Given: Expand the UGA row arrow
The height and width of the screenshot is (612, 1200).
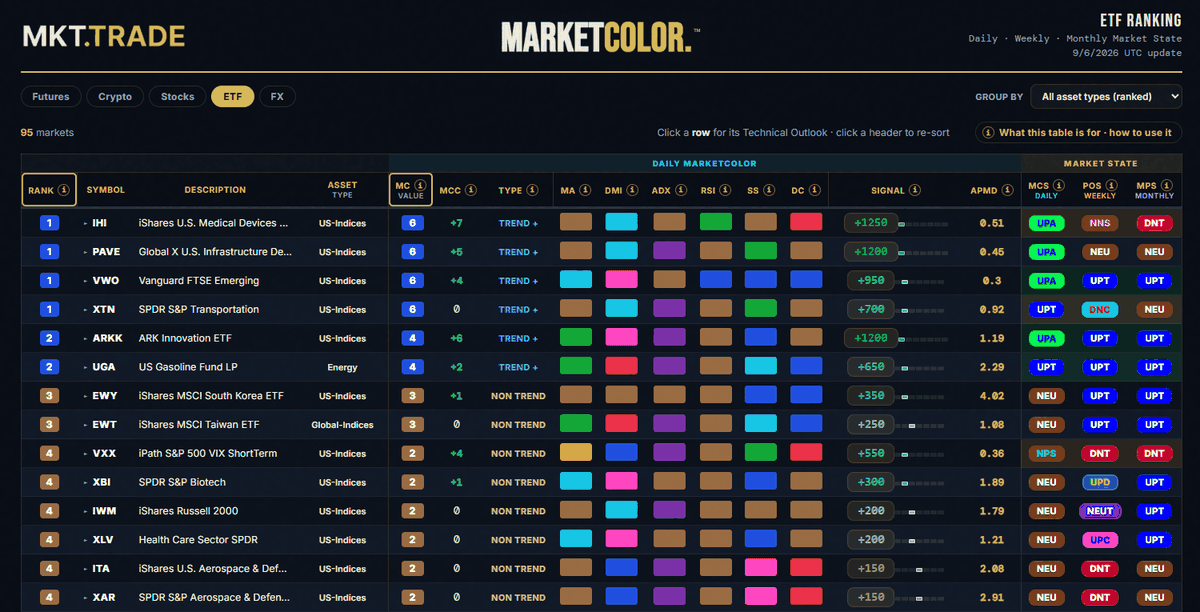Looking at the screenshot, I should 85,368.
